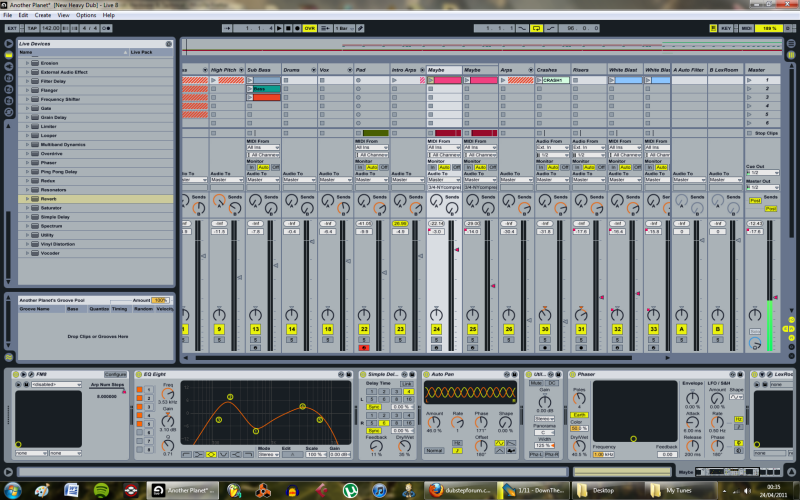Open the Edit menu
800x500 pixels.
(x=23, y=15)
